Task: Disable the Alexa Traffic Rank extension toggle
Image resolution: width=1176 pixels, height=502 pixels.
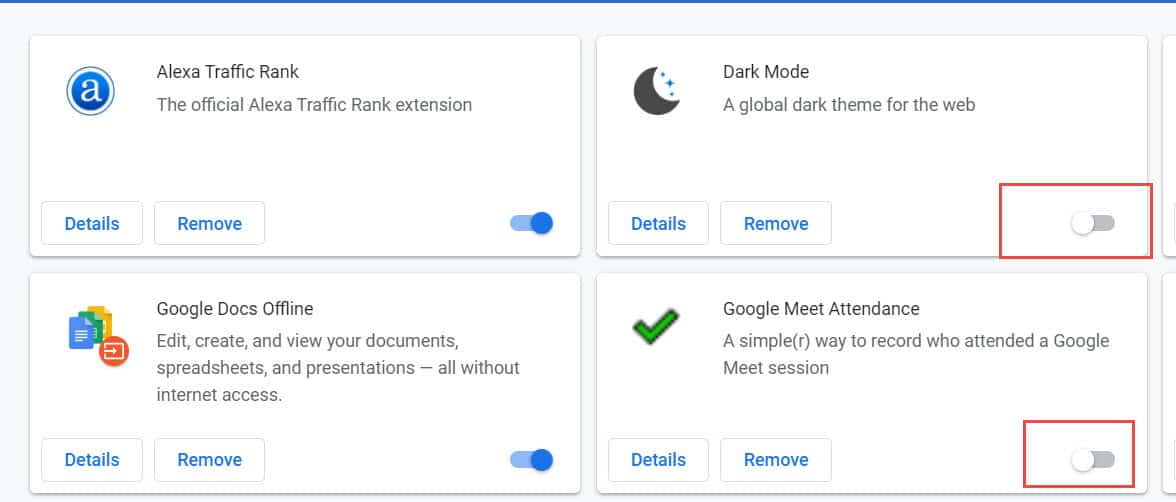Action: (x=532, y=223)
